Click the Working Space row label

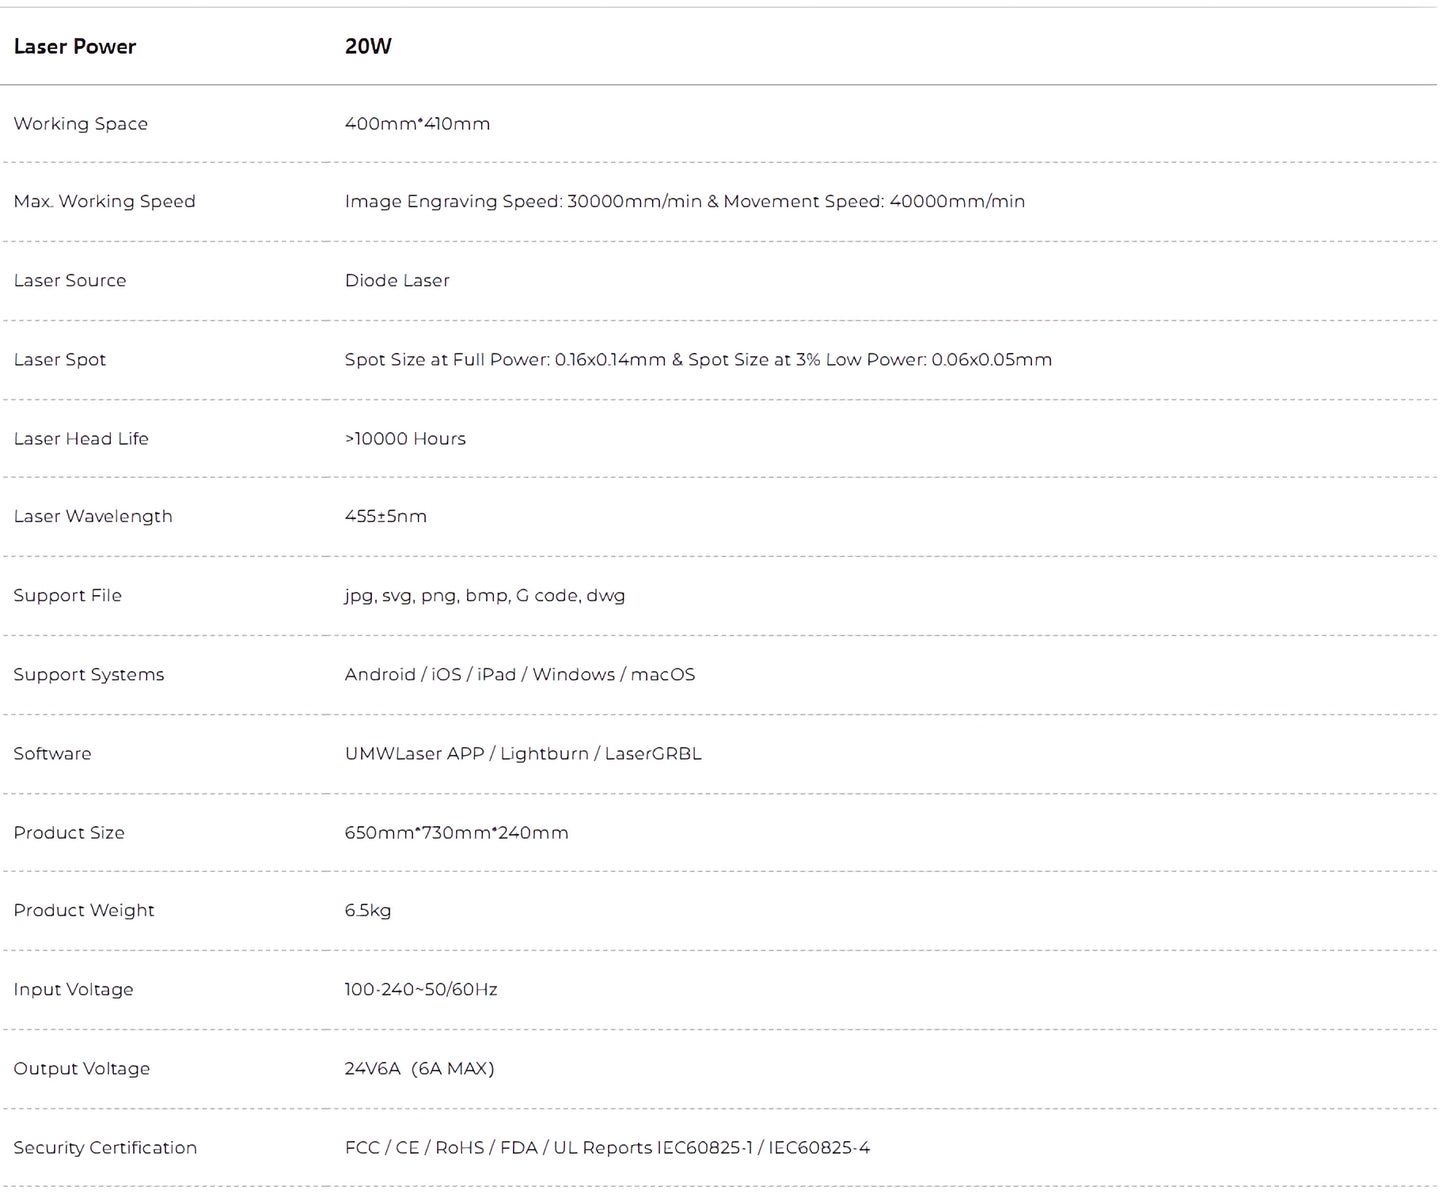[81, 124]
